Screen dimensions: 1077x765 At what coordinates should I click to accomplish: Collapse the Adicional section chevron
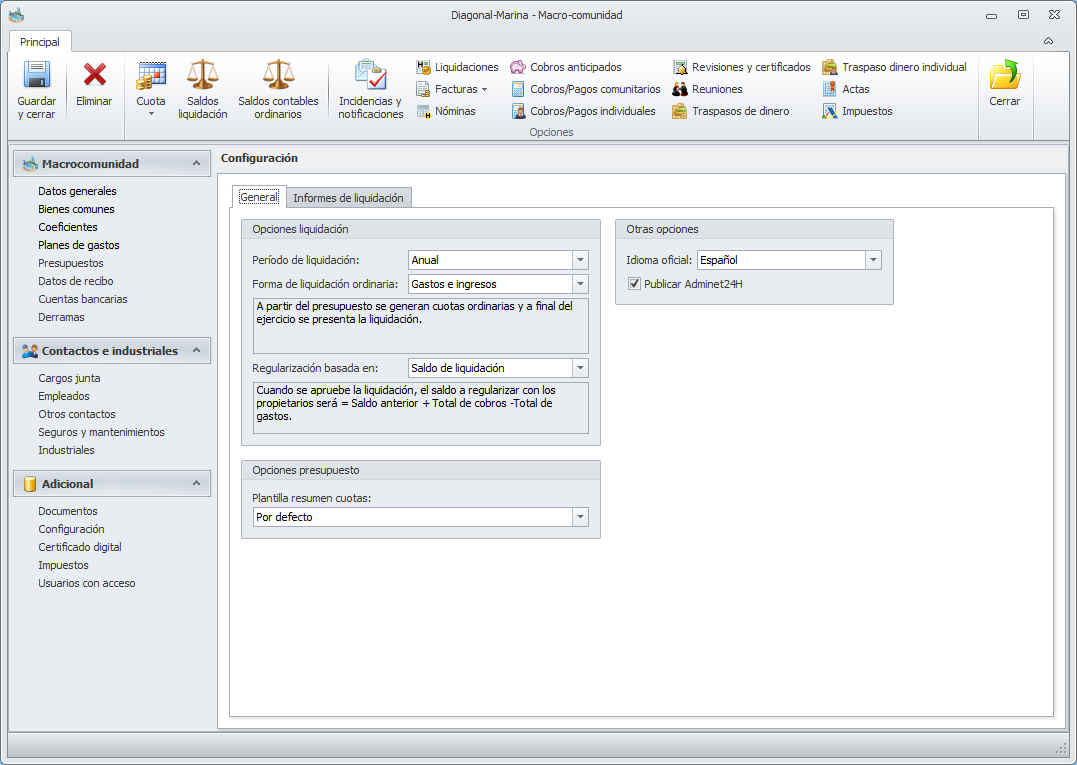tap(196, 483)
